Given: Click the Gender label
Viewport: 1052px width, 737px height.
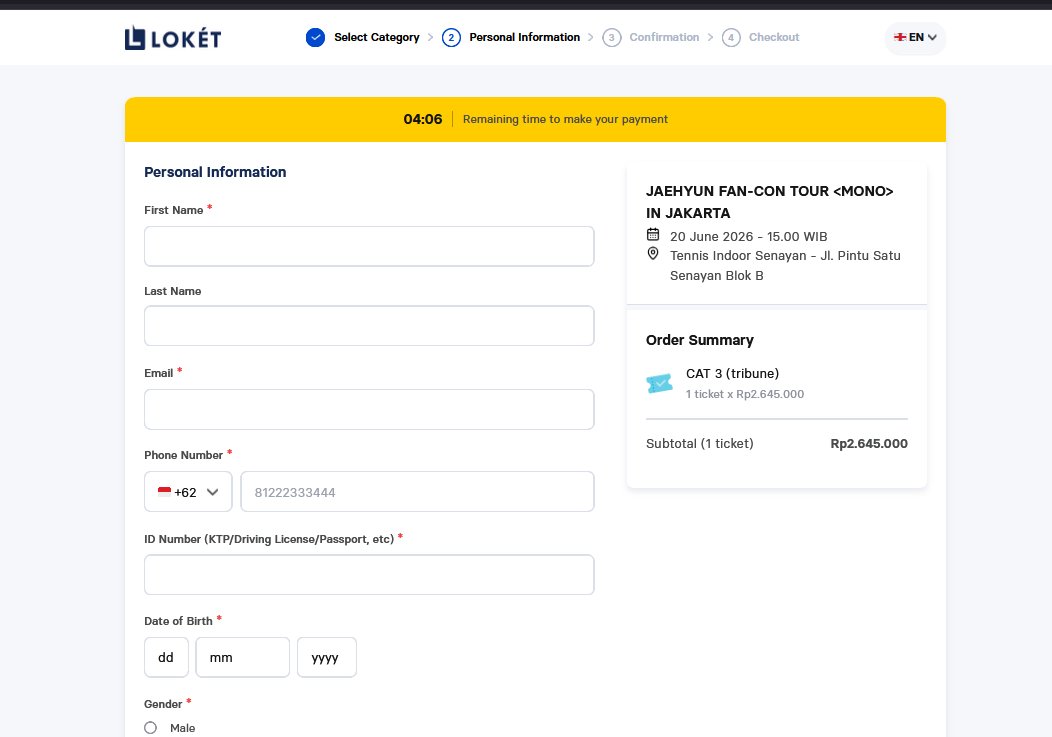Looking at the screenshot, I should pyautogui.click(x=163, y=704).
